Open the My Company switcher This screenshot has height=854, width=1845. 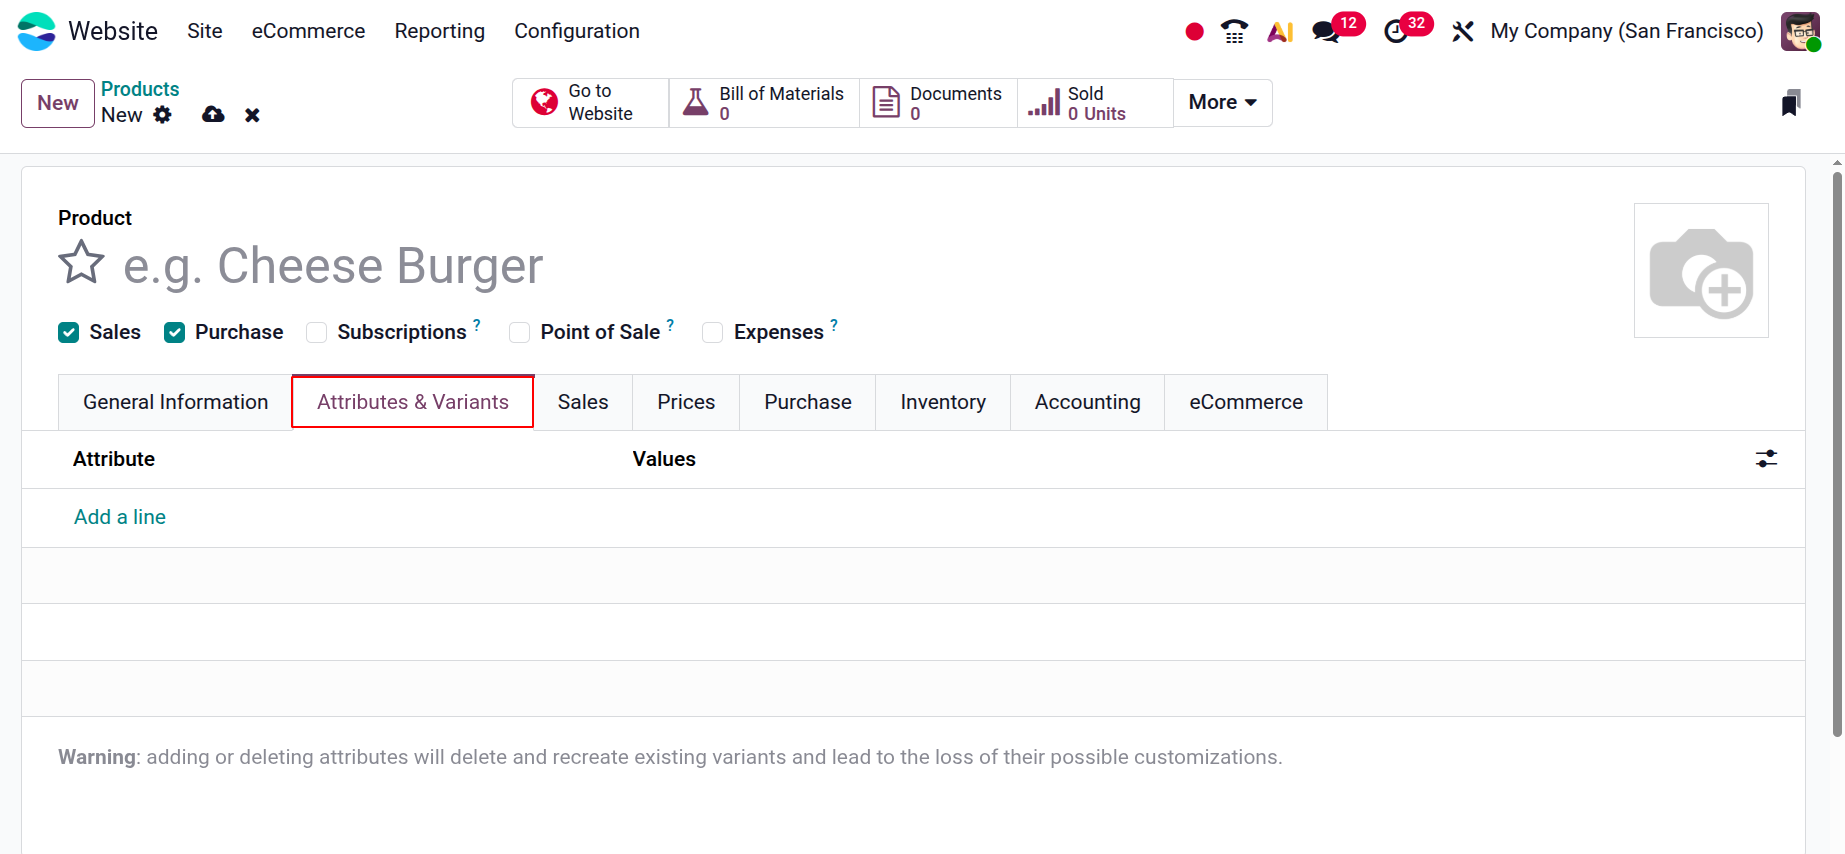(1626, 32)
